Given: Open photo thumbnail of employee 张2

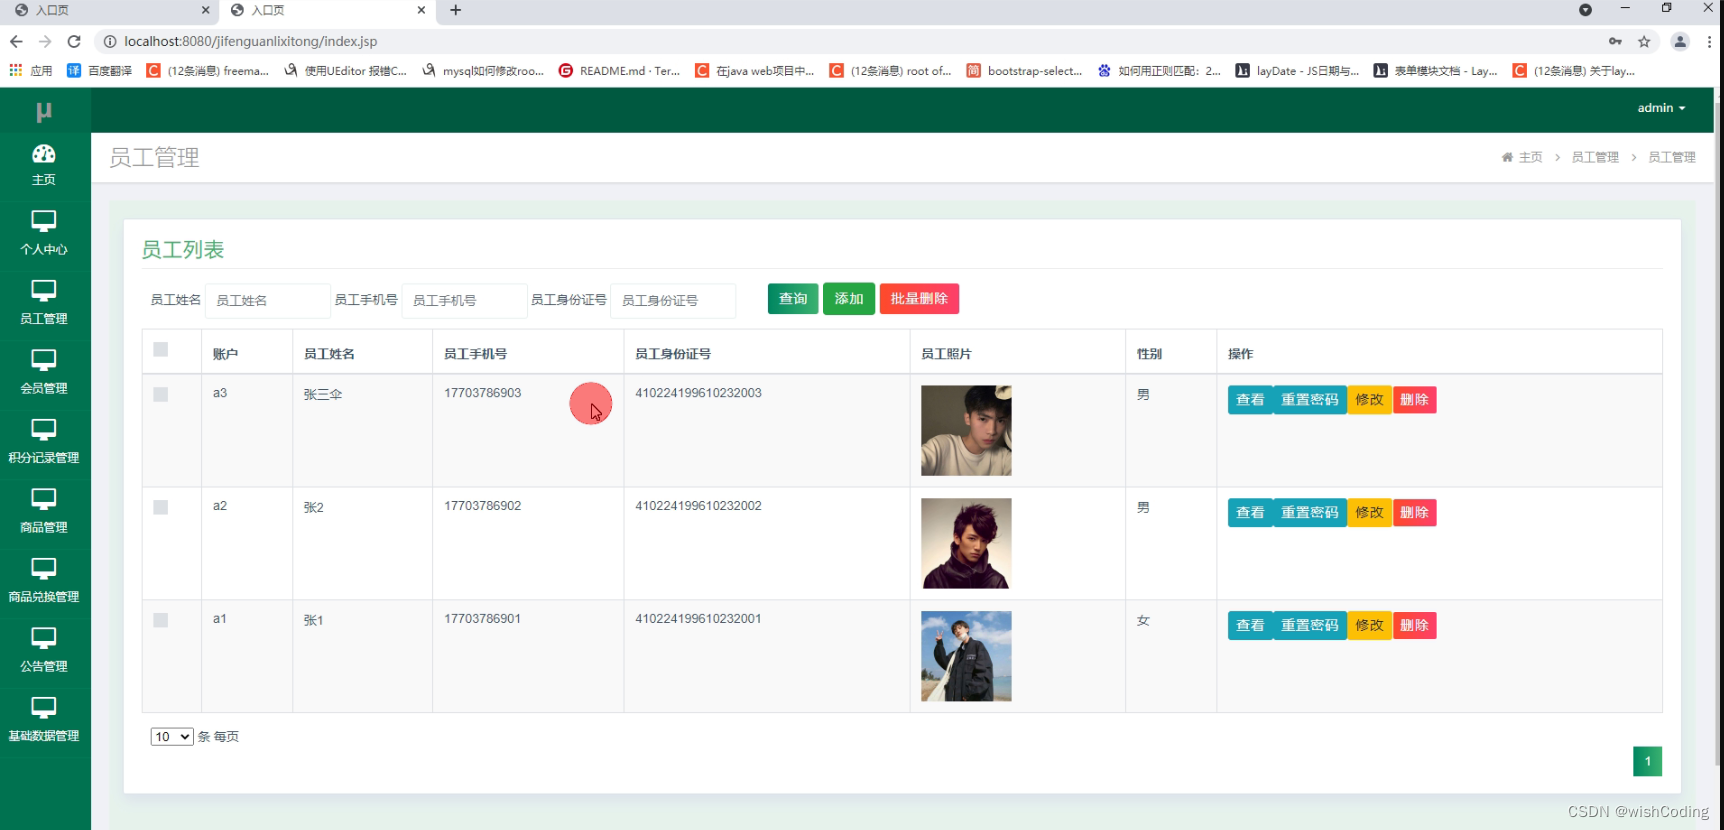Looking at the screenshot, I should pyautogui.click(x=966, y=544).
